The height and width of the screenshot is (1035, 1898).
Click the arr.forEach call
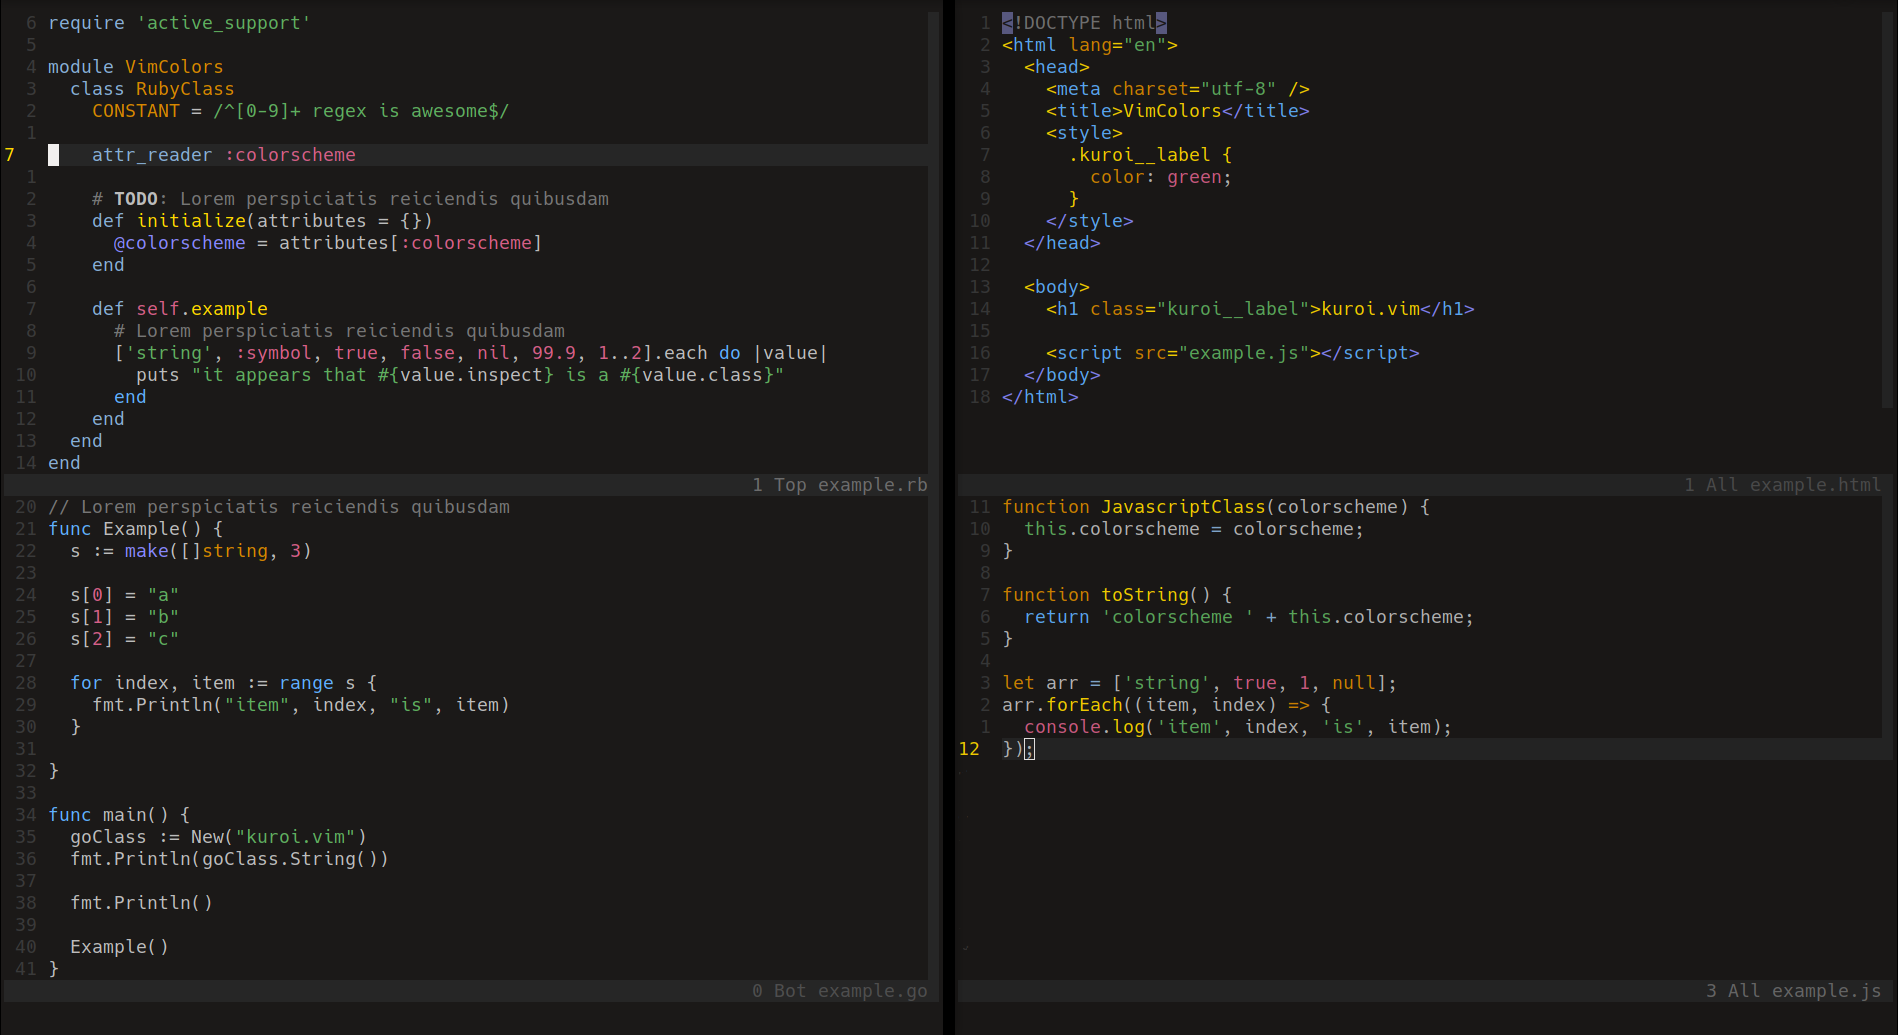(x=1062, y=705)
